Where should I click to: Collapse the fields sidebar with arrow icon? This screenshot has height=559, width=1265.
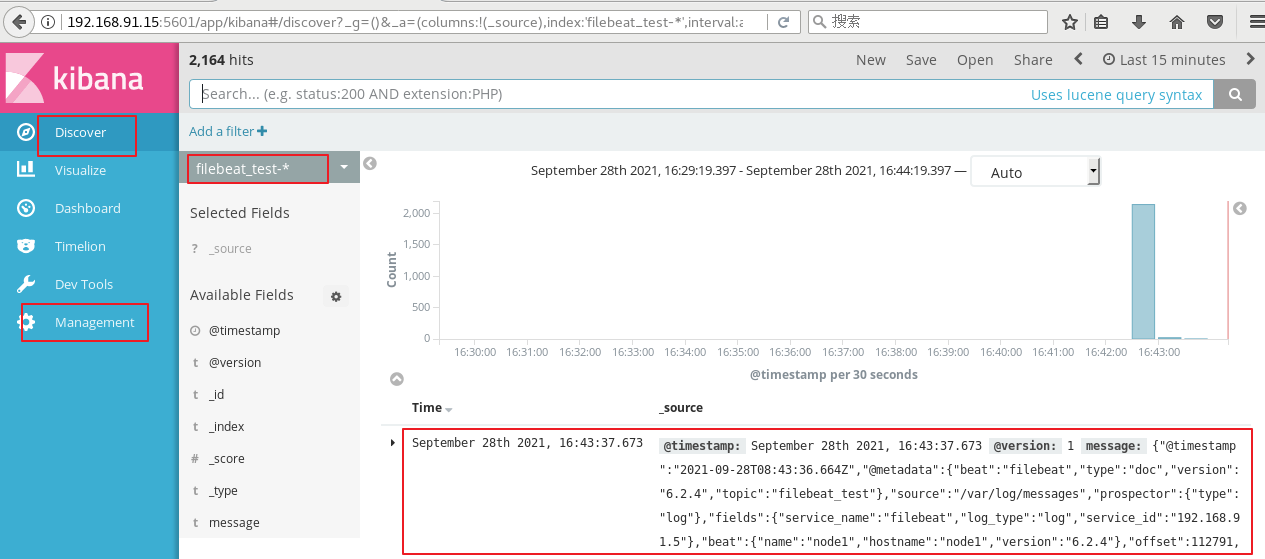370,163
